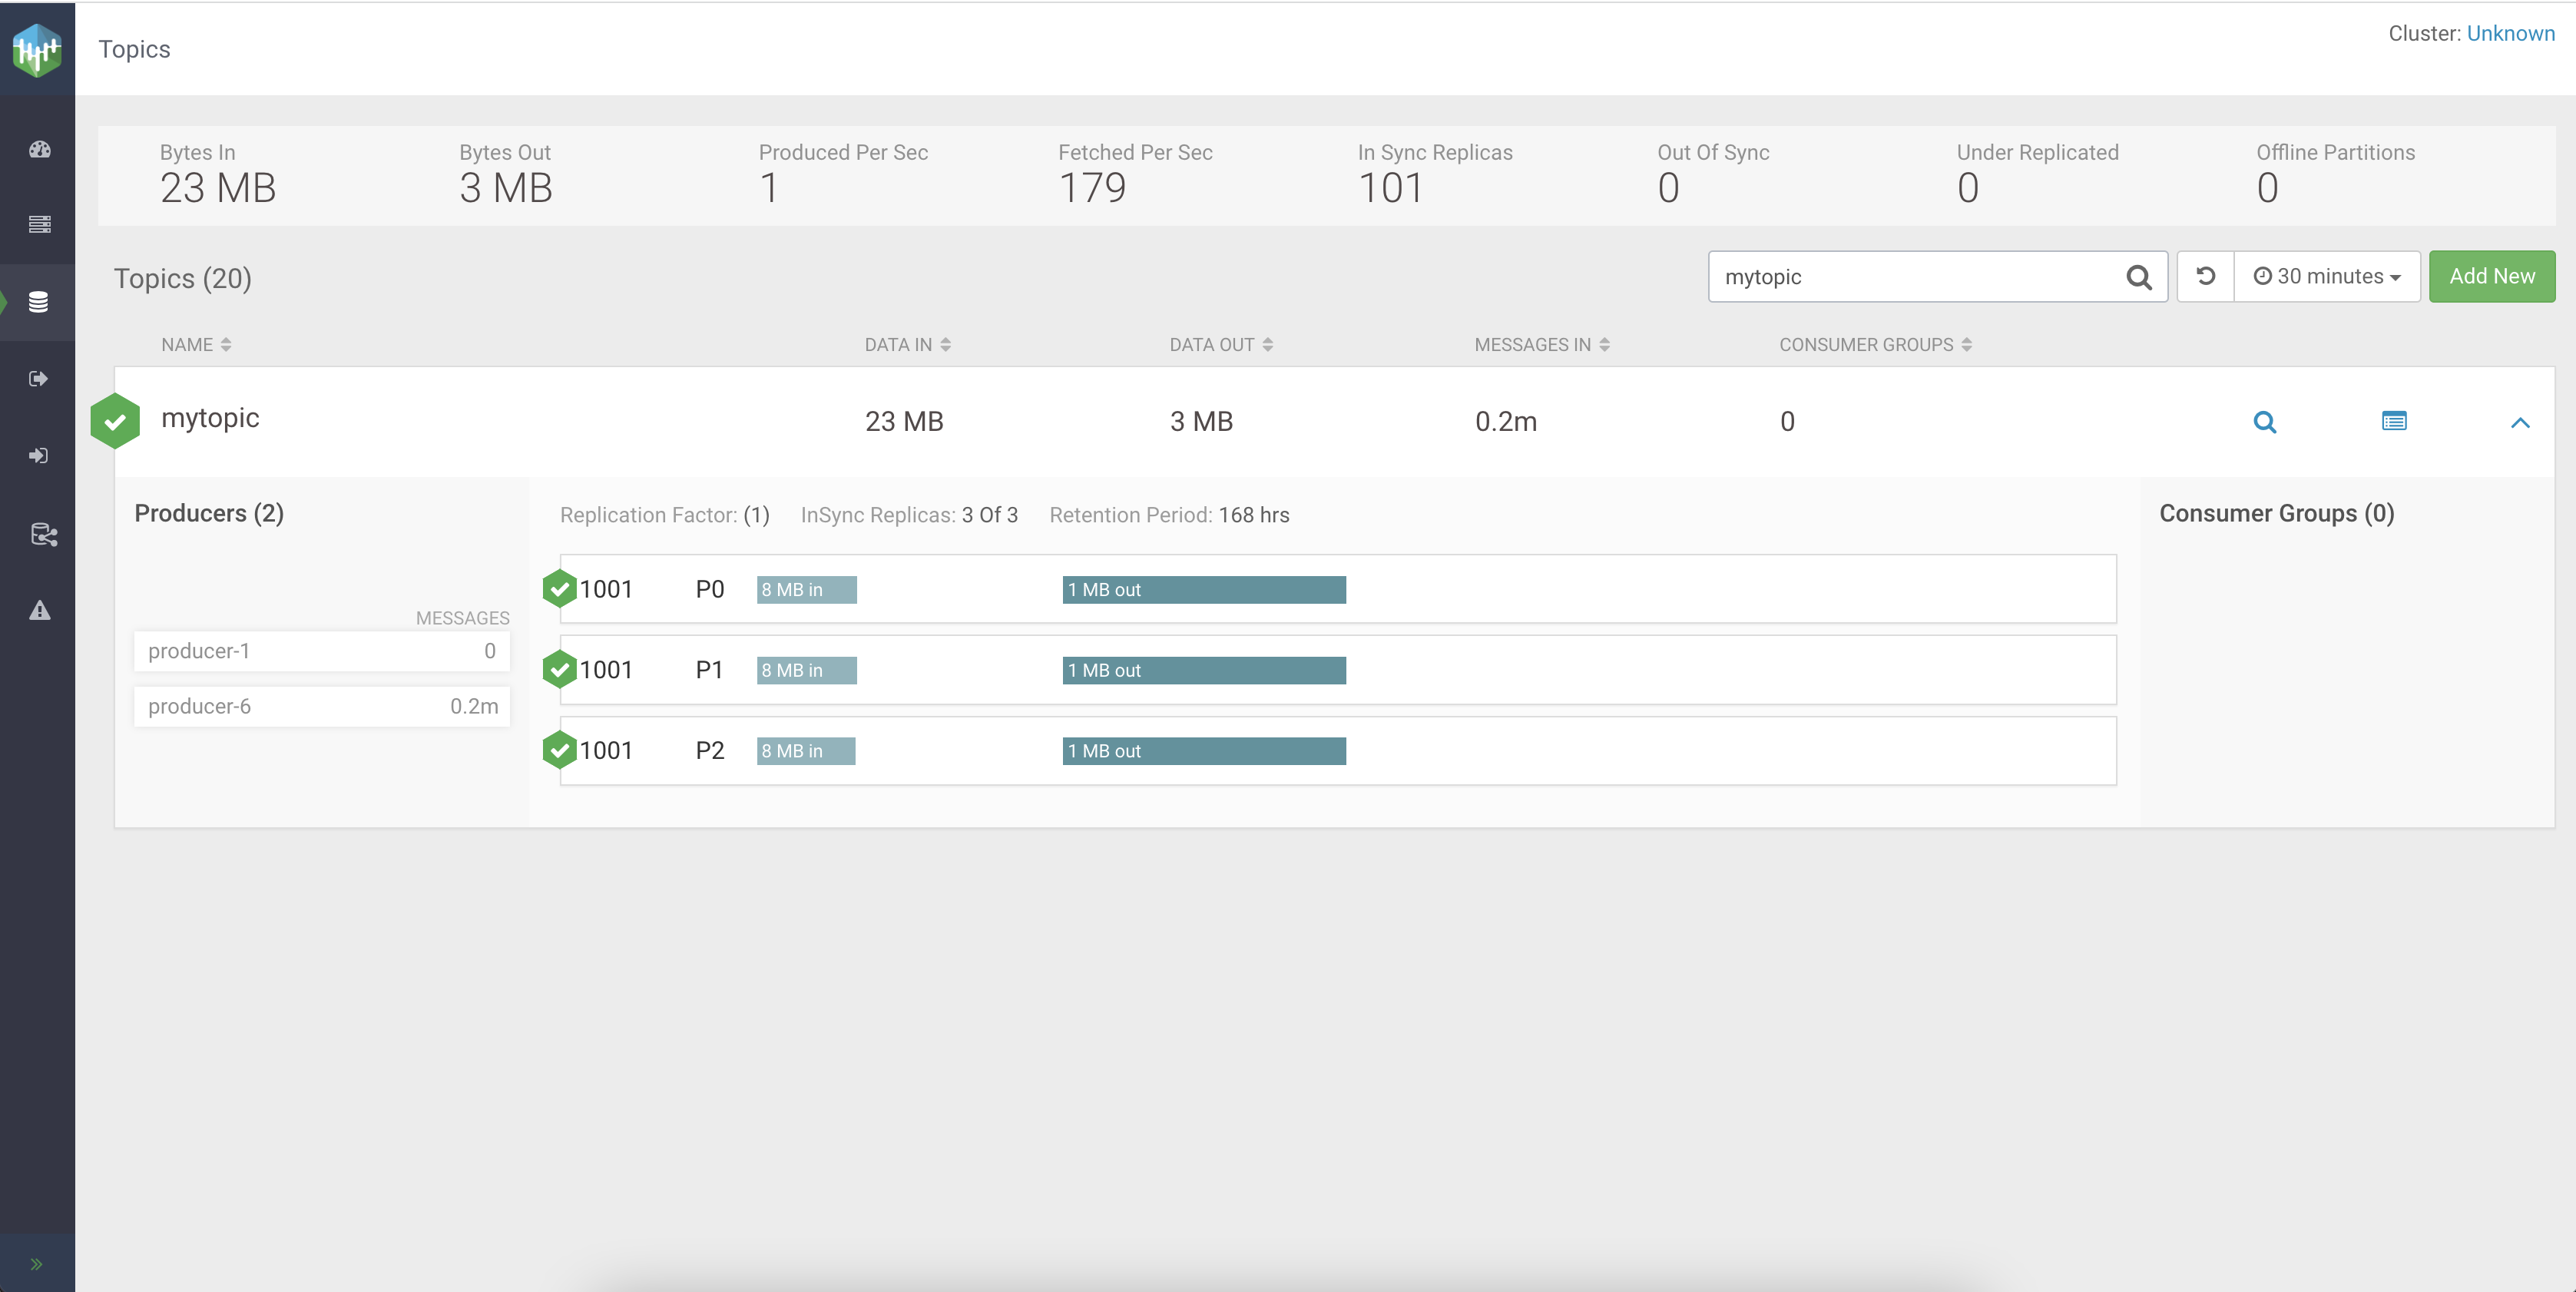Open the 30 minutes time range dropdown
This screenshot has height=1292, width=2576.
(x=2327, y=276)
